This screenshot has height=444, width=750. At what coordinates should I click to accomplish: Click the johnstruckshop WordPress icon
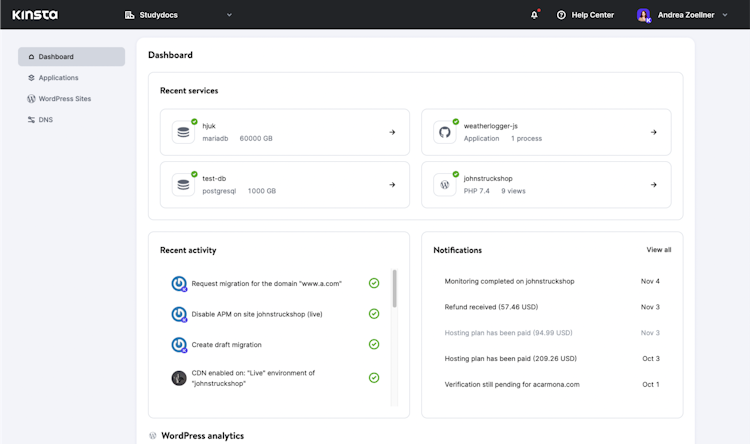444,184
